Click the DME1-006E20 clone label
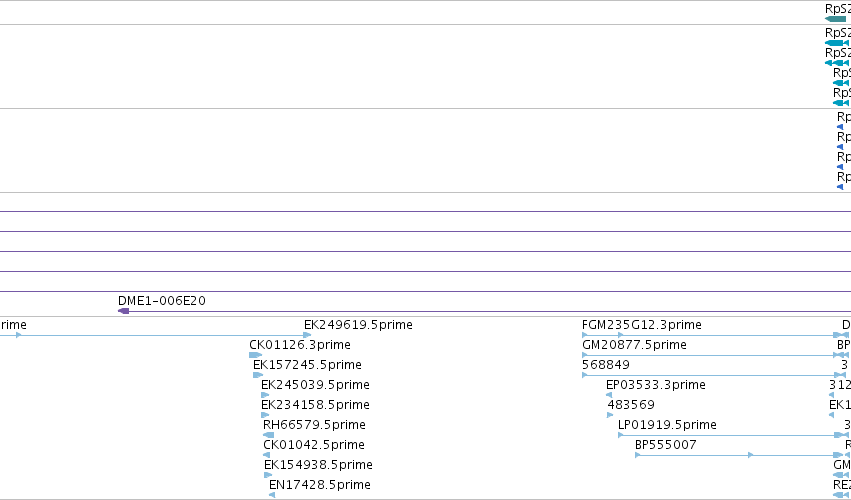 [162, 301]
